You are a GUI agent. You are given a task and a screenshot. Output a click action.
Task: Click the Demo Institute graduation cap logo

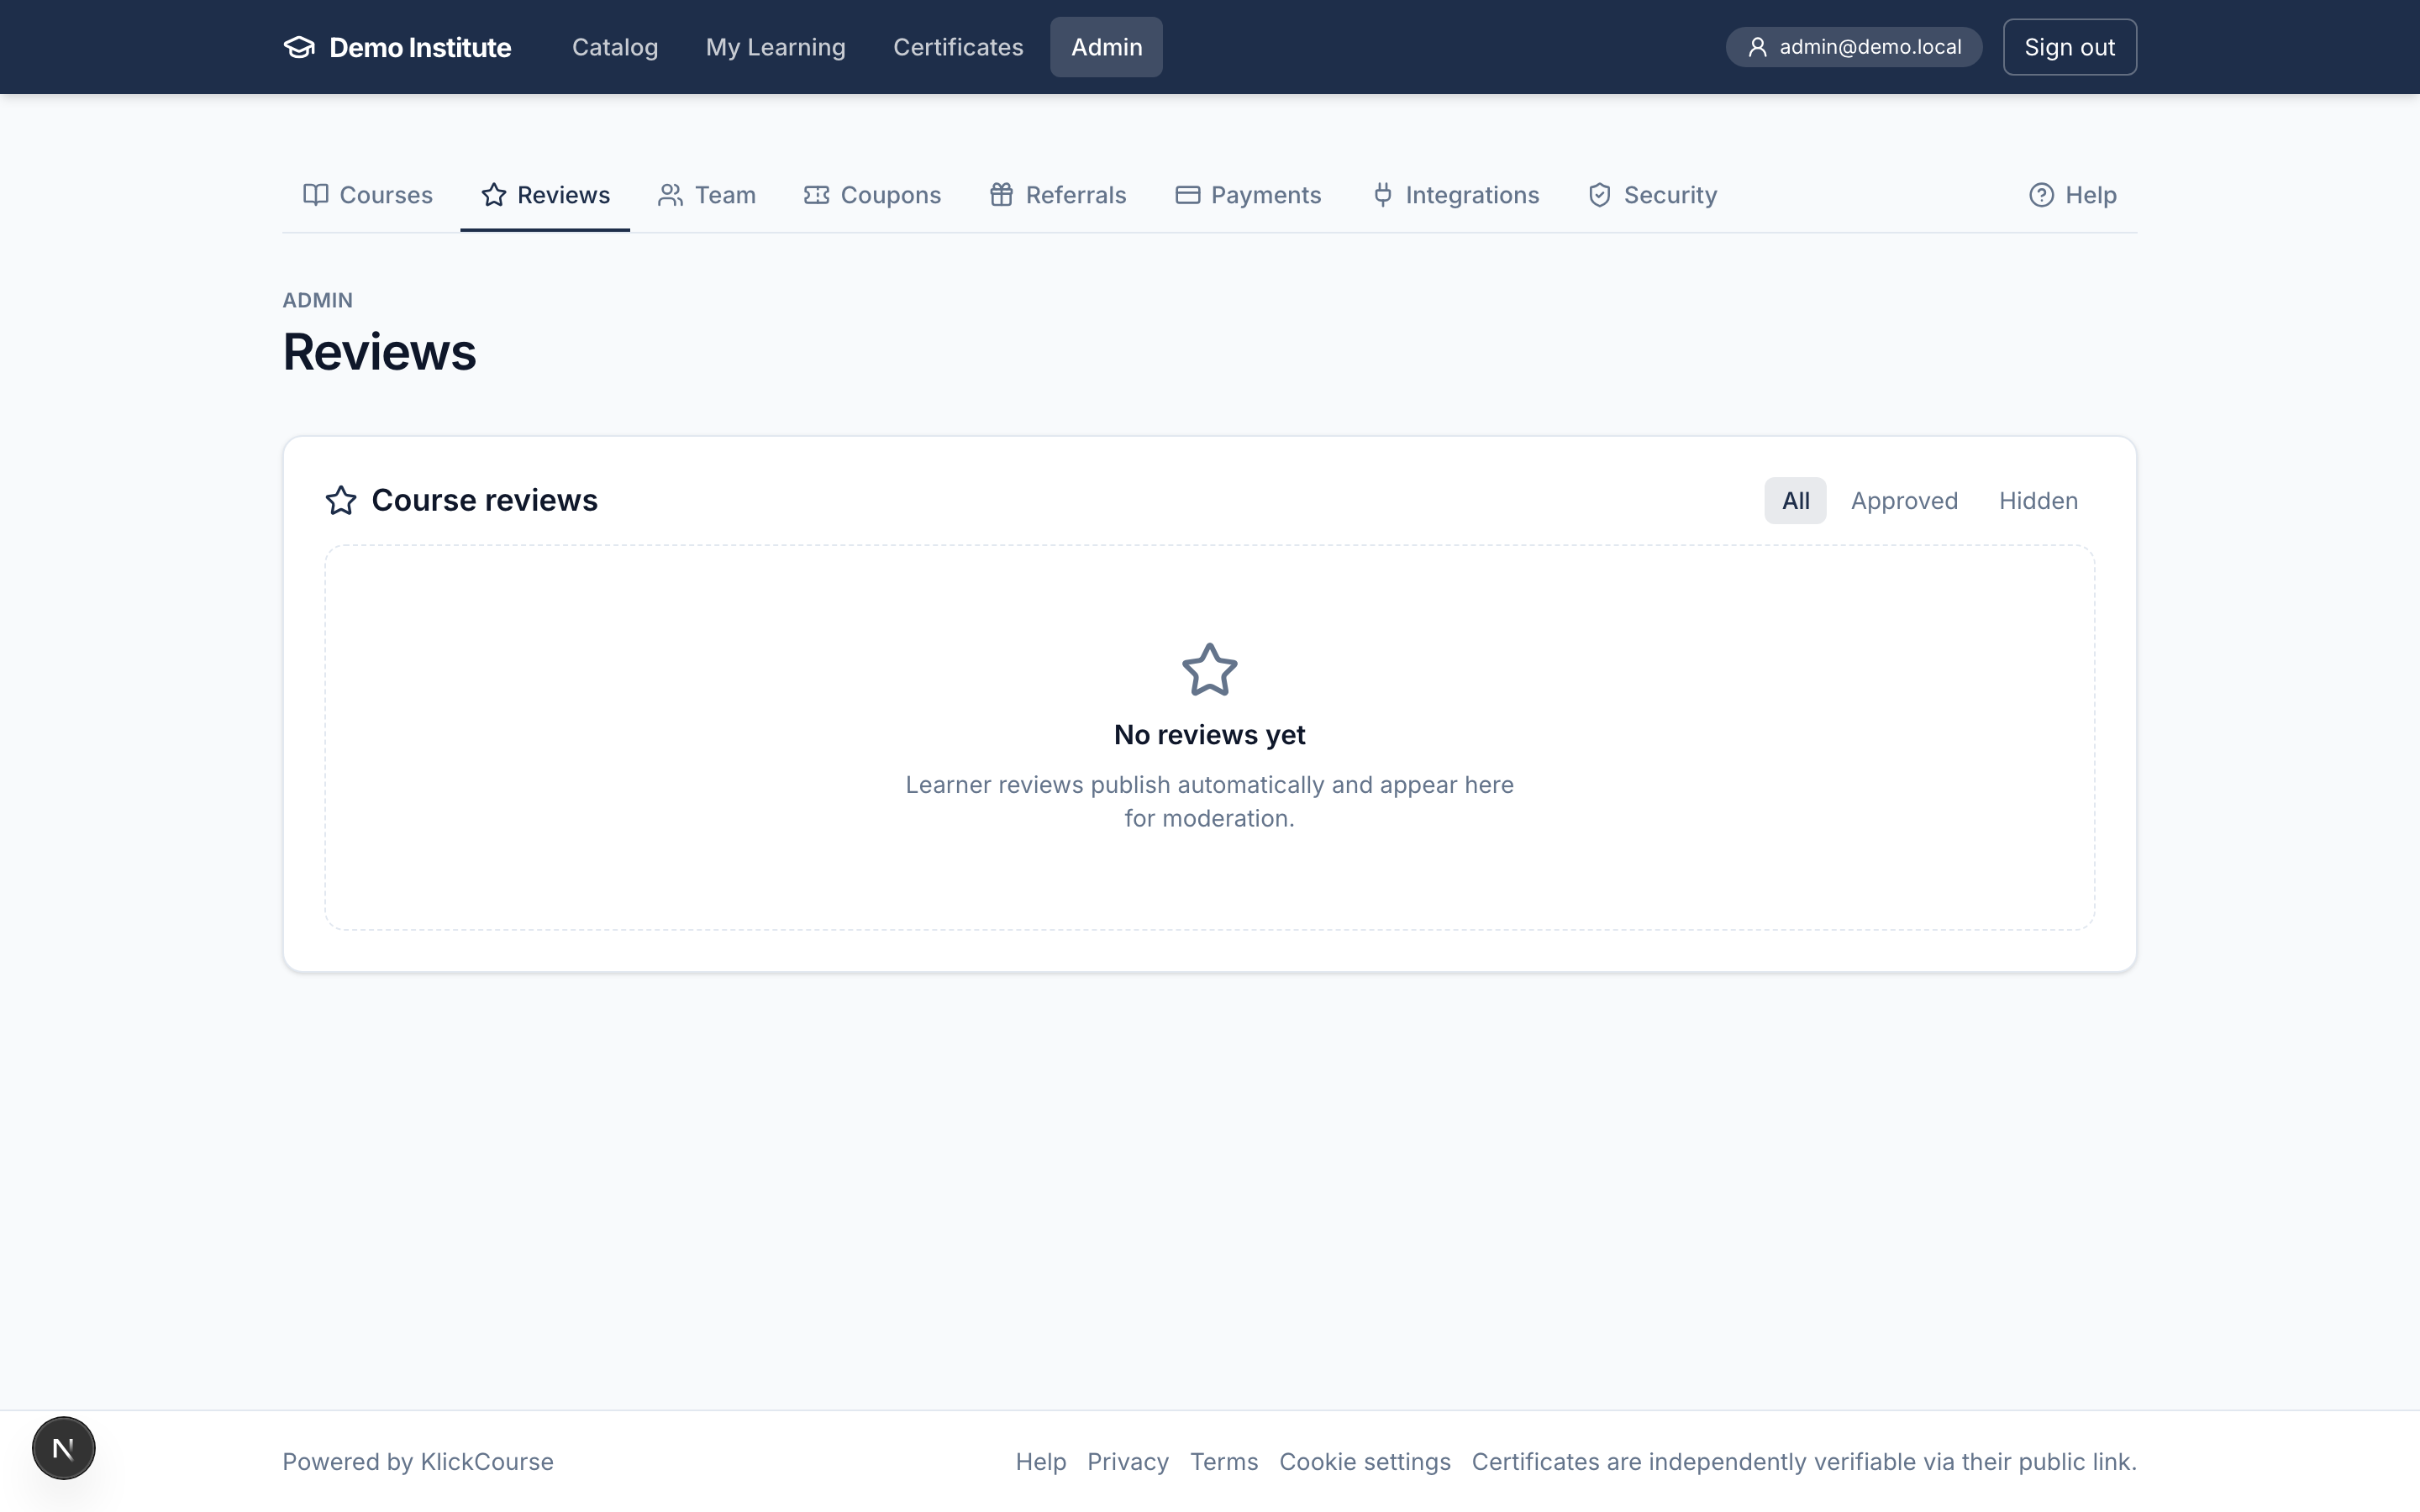299,47
